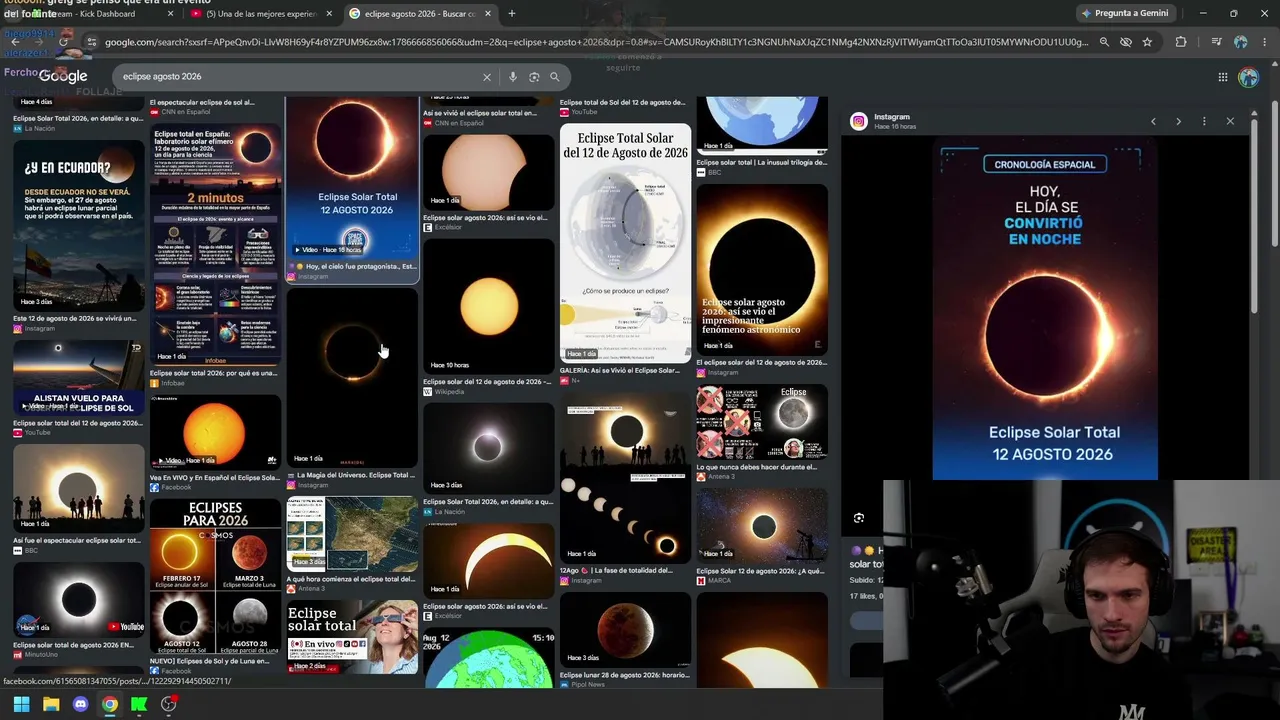Open 'Lo que nunca debes hacer durante el' link
This screenshot has height=720, width=1280.
click(757, 467)
